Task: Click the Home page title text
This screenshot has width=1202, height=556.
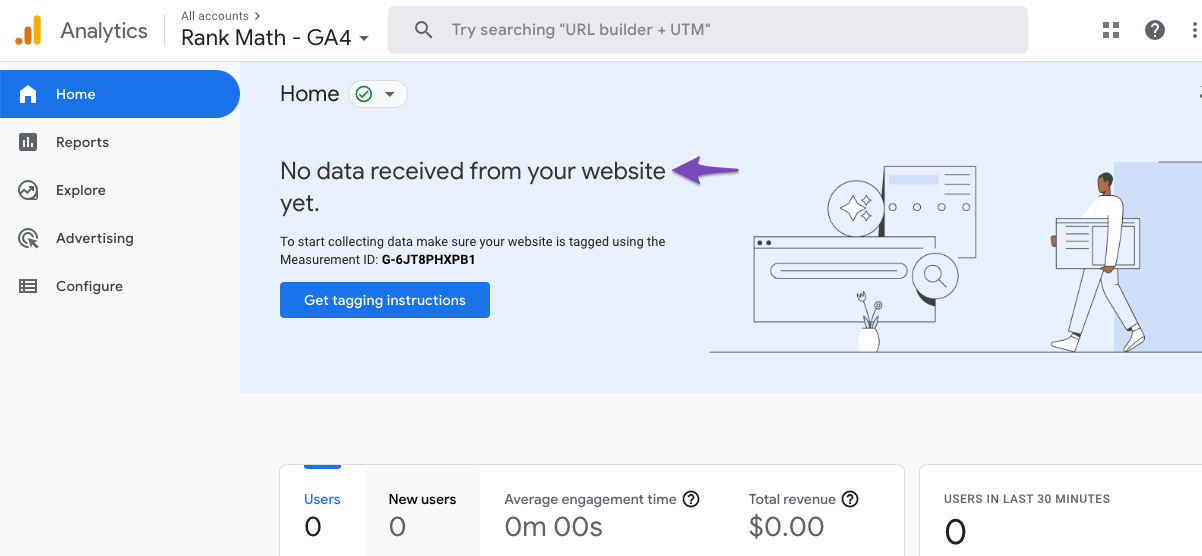Action: (309, 94)
